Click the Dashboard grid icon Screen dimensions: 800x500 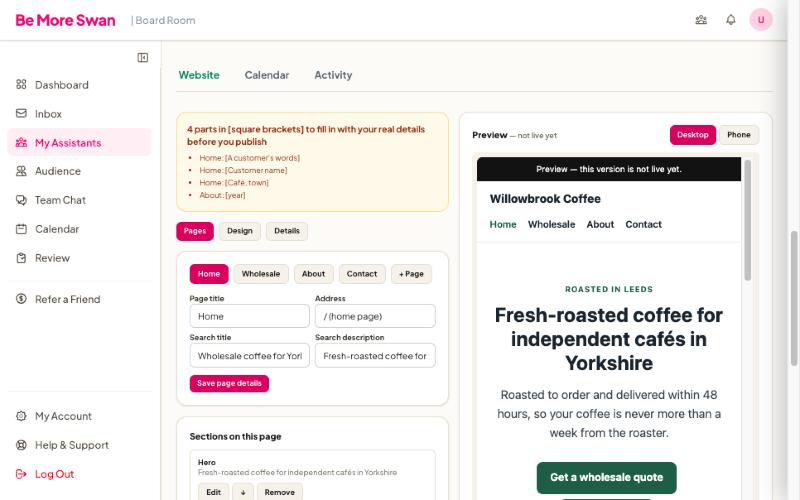pyautogui.click(x=21, y=84)
